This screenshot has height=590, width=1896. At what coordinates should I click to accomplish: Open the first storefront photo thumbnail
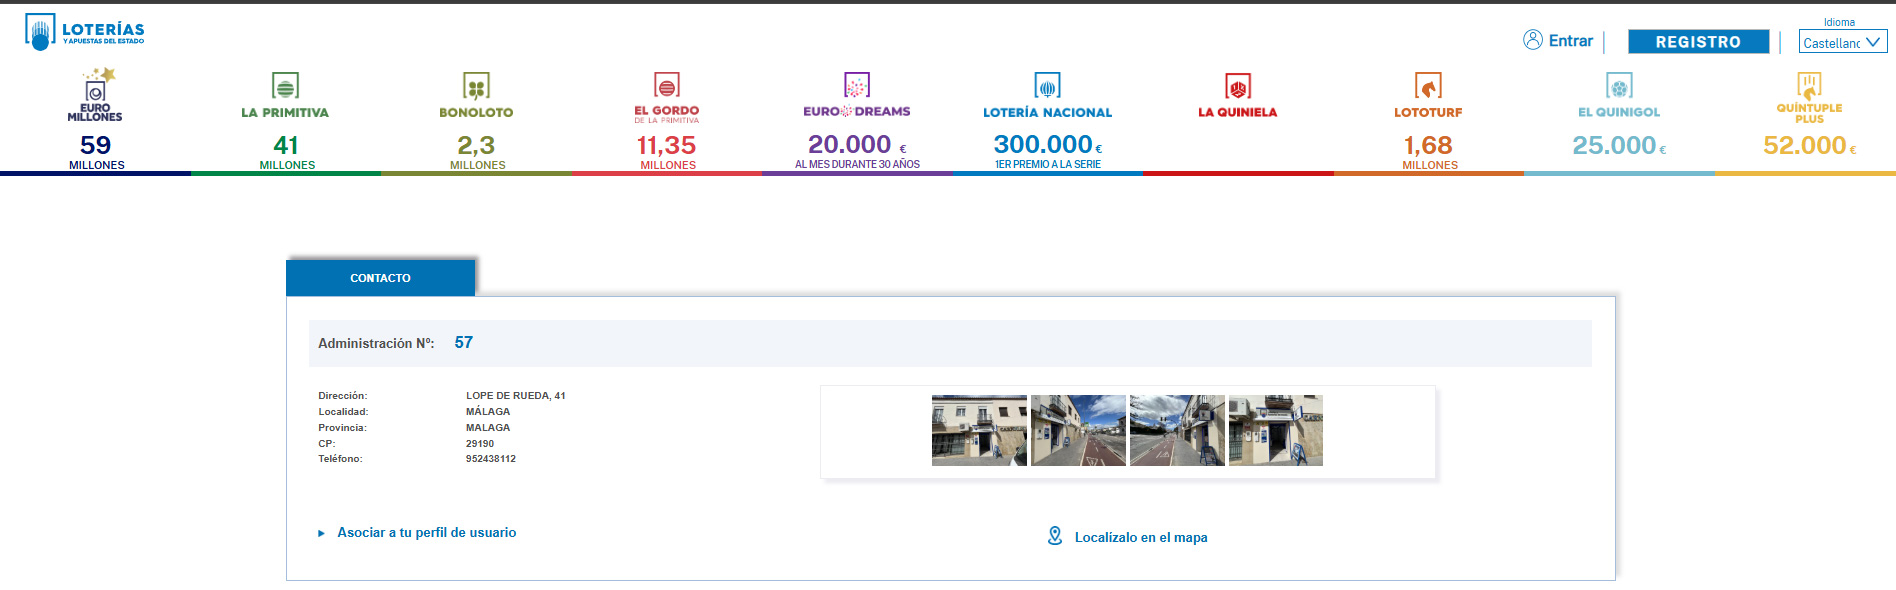[x=979, y=430]
